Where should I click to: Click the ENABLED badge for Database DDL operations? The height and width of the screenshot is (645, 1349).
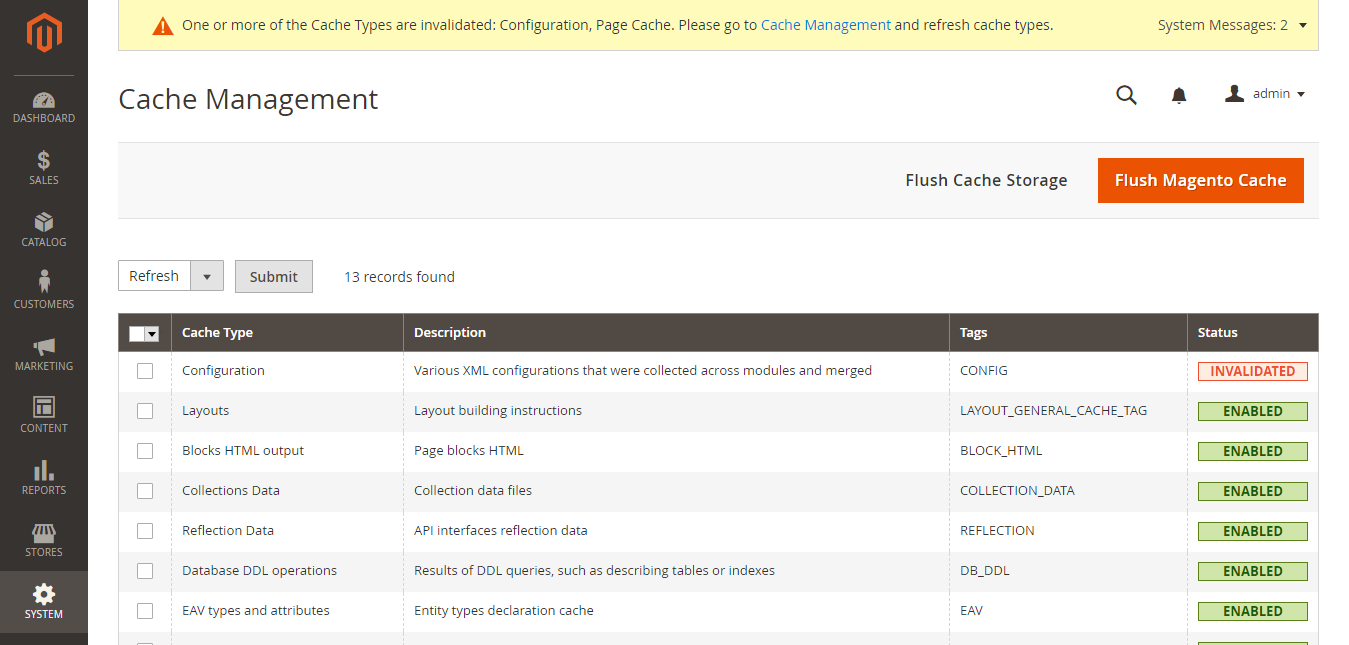coord(1253,571)
